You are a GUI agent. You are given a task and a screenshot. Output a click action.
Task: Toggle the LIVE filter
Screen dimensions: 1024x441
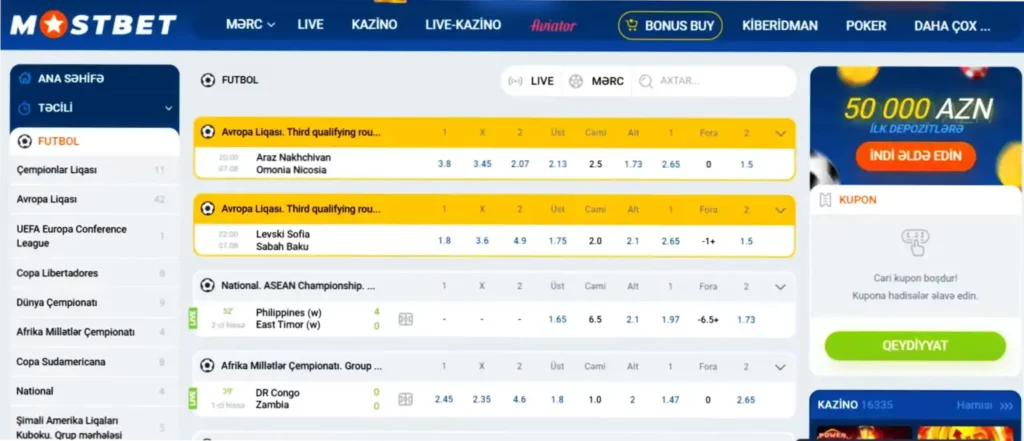pos(531,81)
